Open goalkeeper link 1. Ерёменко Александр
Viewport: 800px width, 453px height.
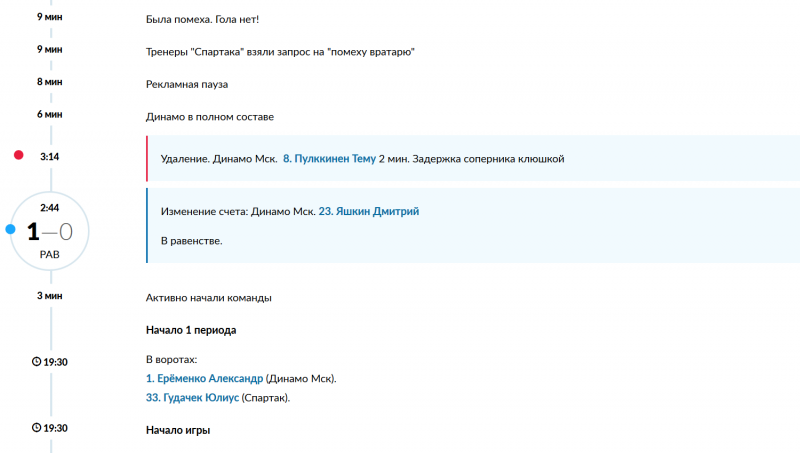[204, 379]
